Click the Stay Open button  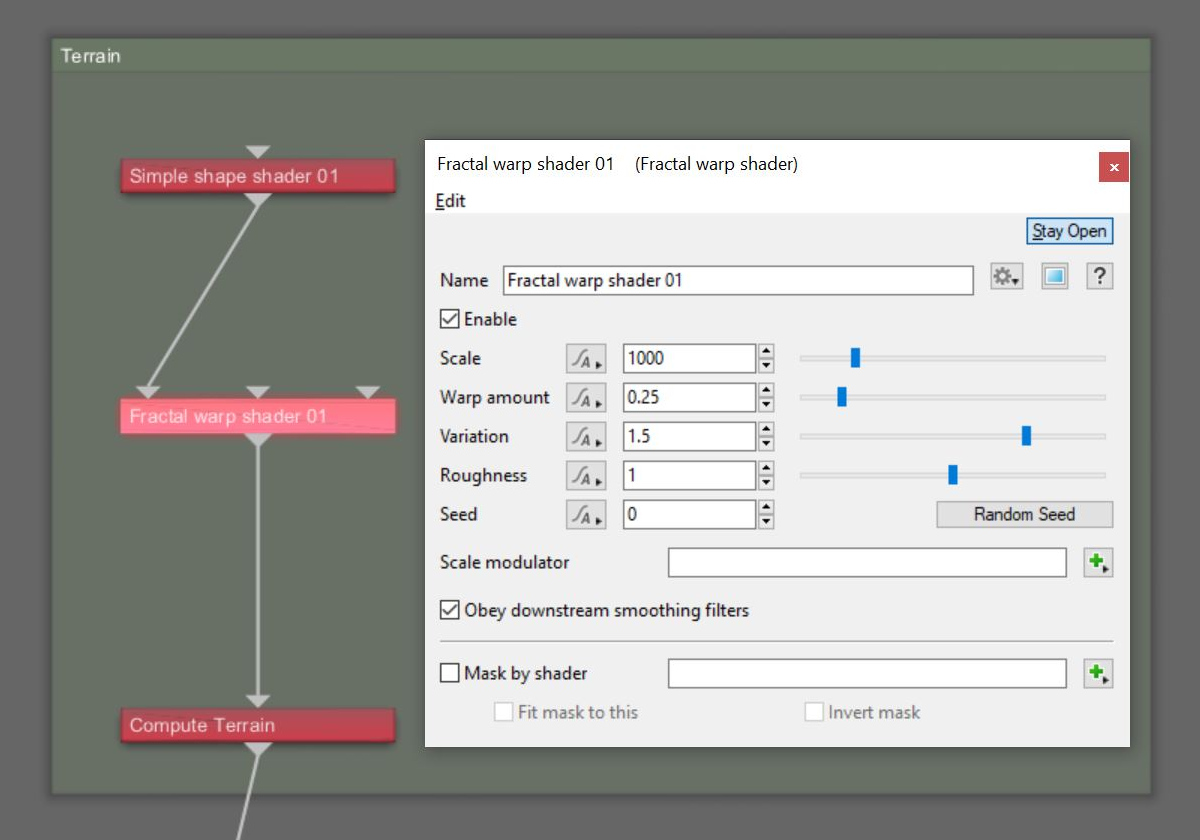pyautogui.click(x=1070, y=231)
